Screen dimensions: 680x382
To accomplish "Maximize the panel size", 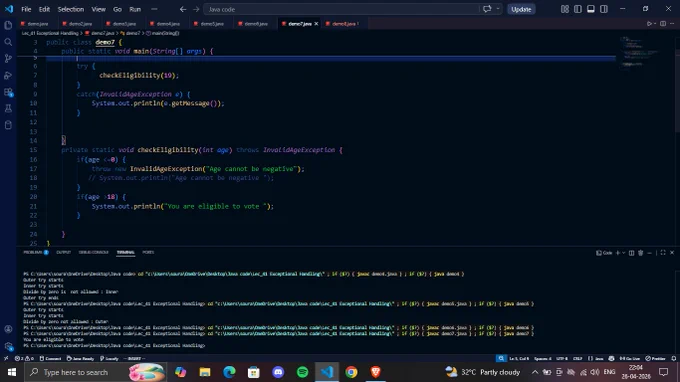I will point(663,253).
